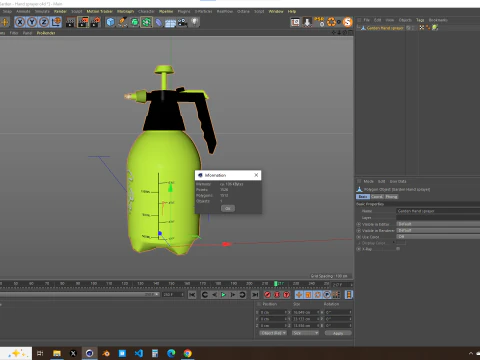Click the texture tag on Garden Hand sprayer

pyautogui.click(x=422, y=28)
